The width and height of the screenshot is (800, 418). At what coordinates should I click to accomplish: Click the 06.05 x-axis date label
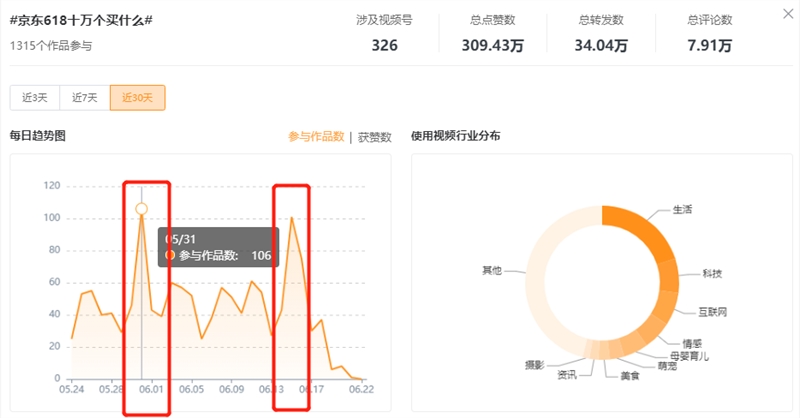pos(191,389)
